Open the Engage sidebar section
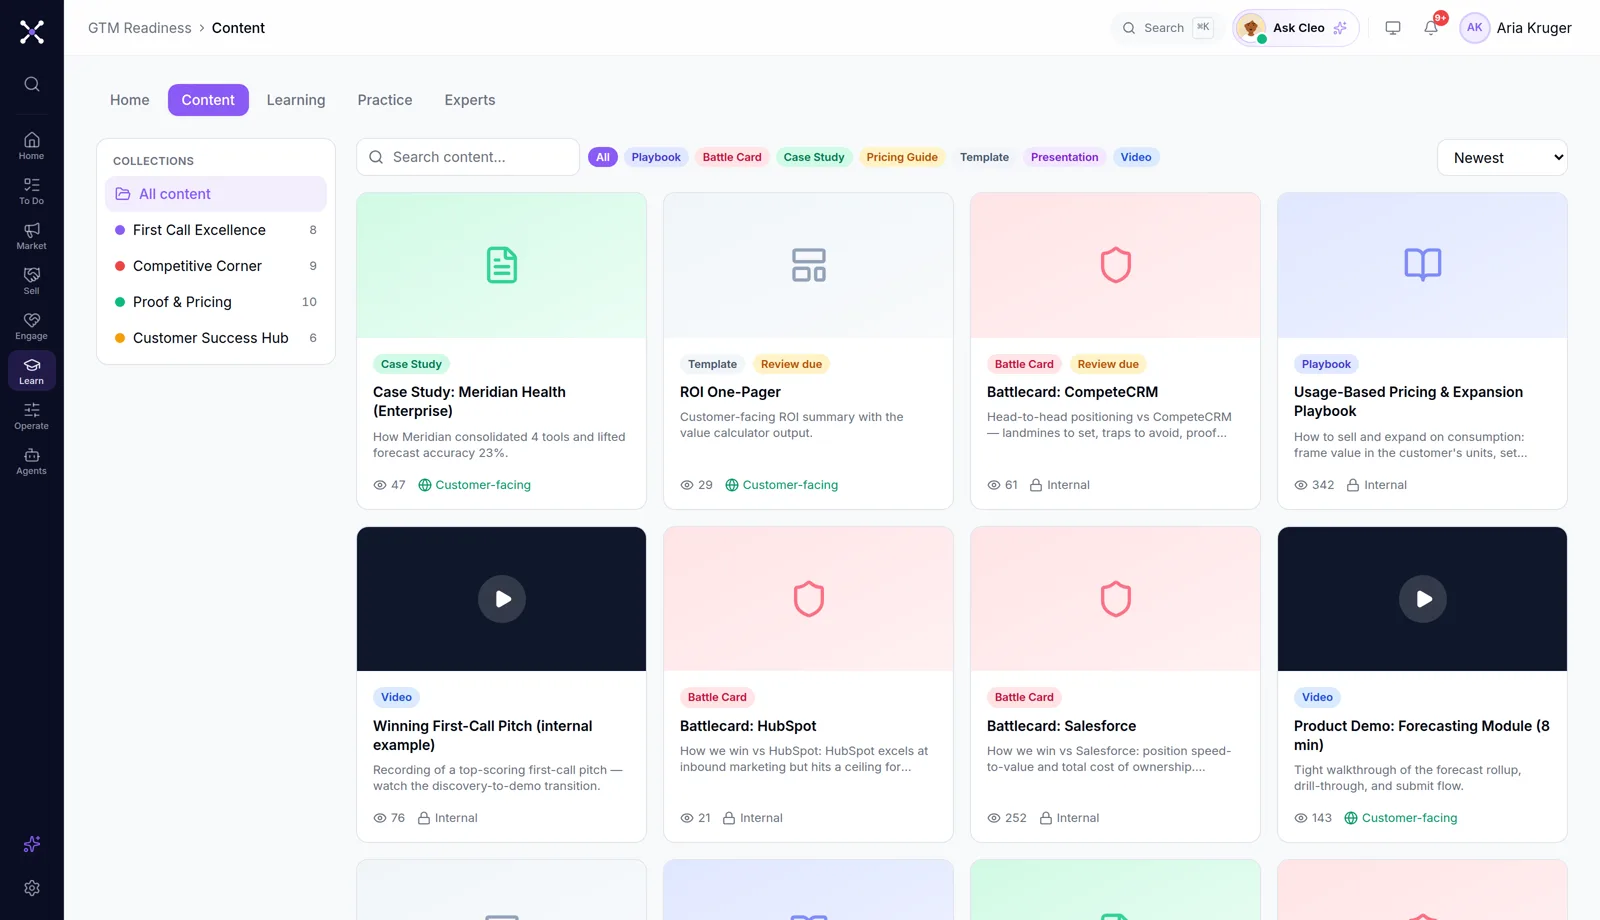Viewport: 1600px width, 920px height. pyautogui.click(x=31, y=326)
